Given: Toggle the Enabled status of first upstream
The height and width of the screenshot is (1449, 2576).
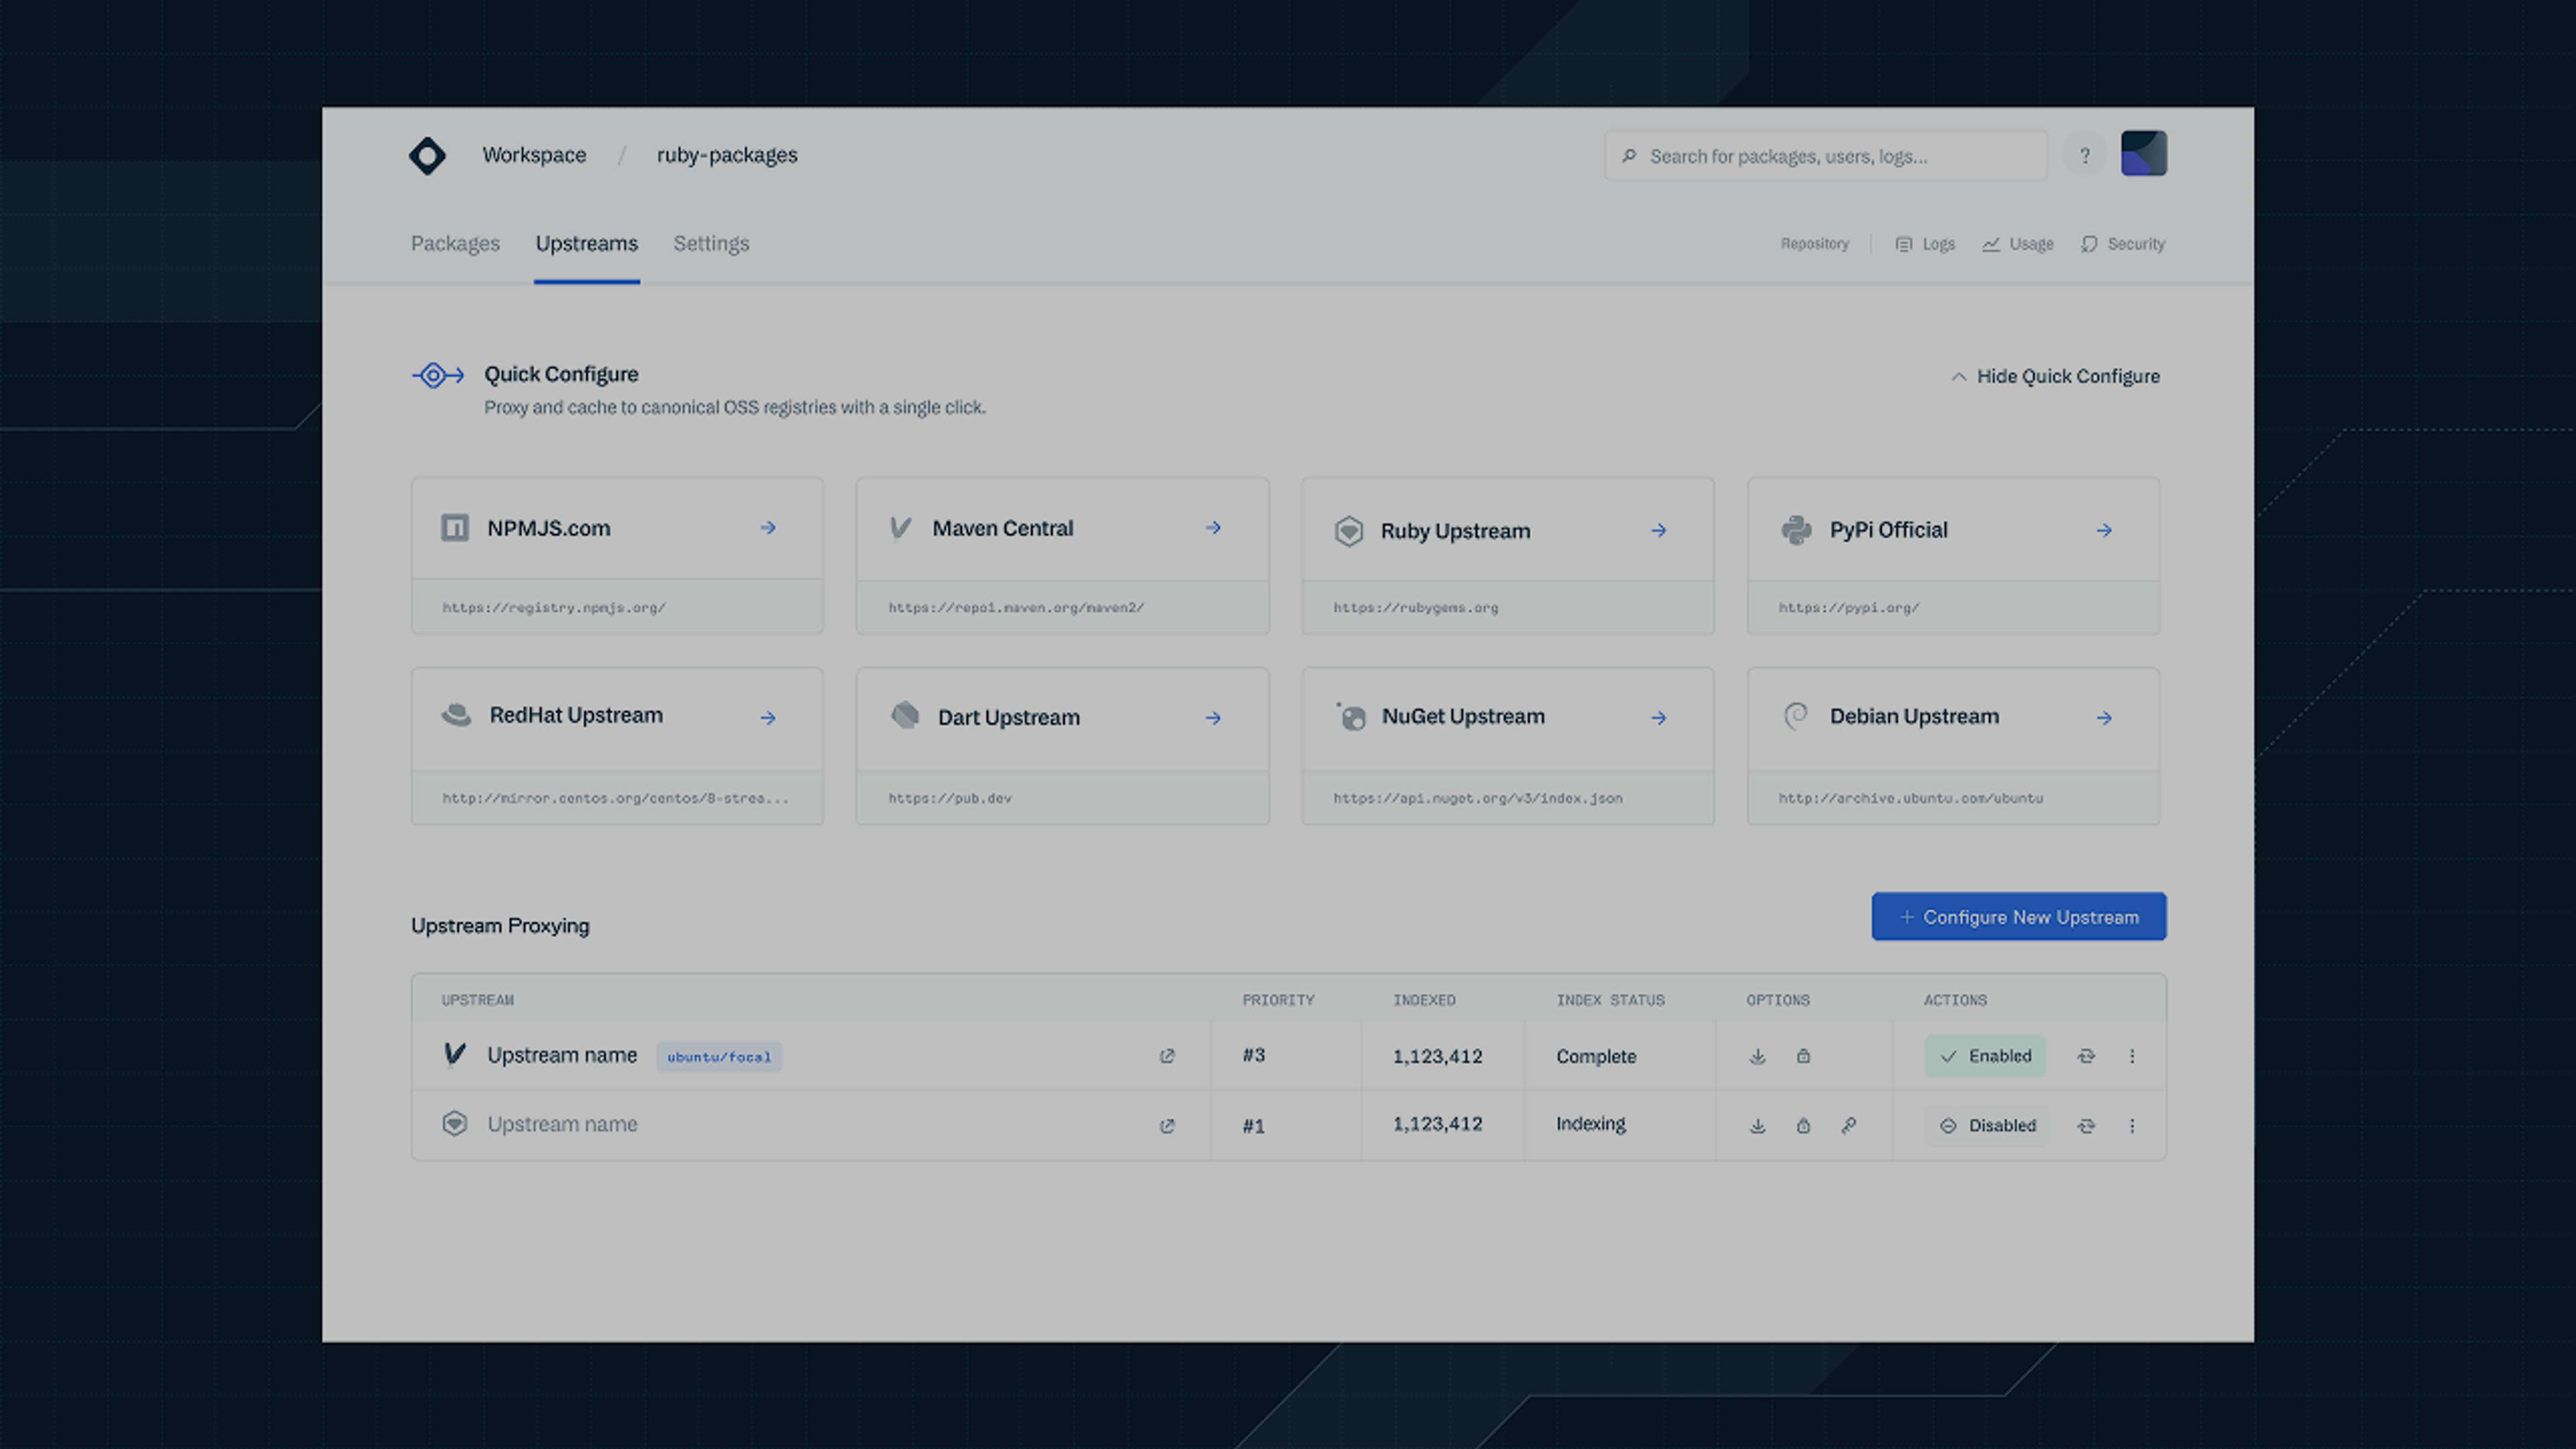Looking at the screenshot, I should pos(1985,1056).
